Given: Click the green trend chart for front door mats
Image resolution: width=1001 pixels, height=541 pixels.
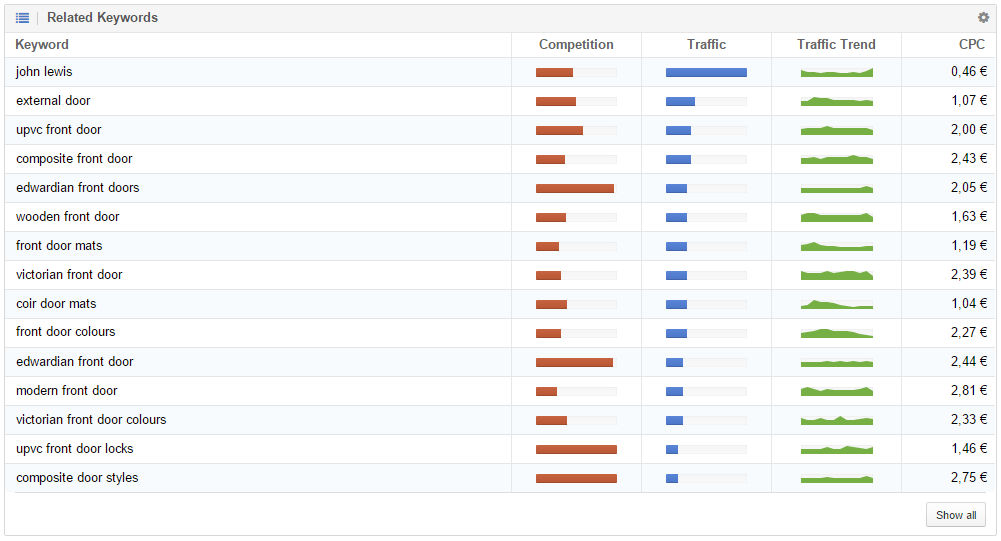Looking at the screenshot, I should [836, 246].
